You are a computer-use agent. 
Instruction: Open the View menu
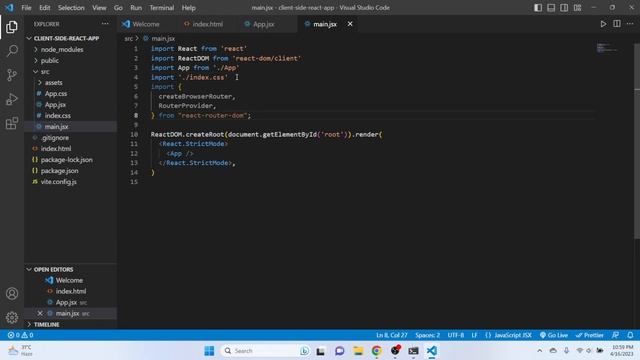pos(99,8)
